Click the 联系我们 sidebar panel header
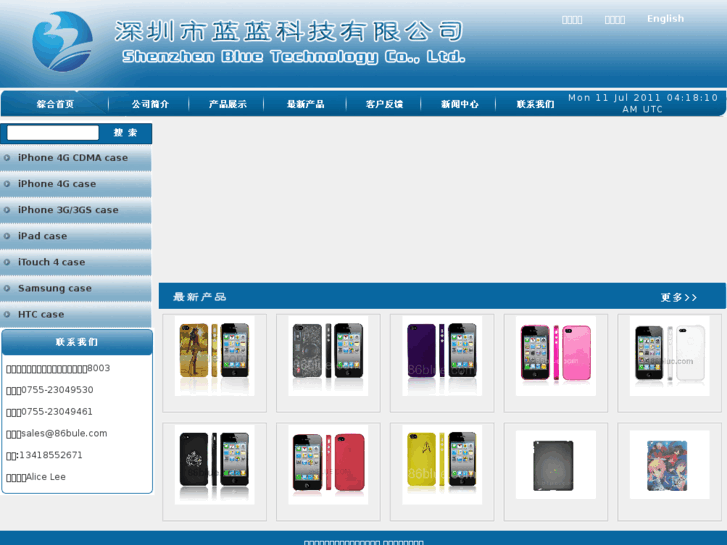This screenshot has height=545, width=727. point(77,342)
